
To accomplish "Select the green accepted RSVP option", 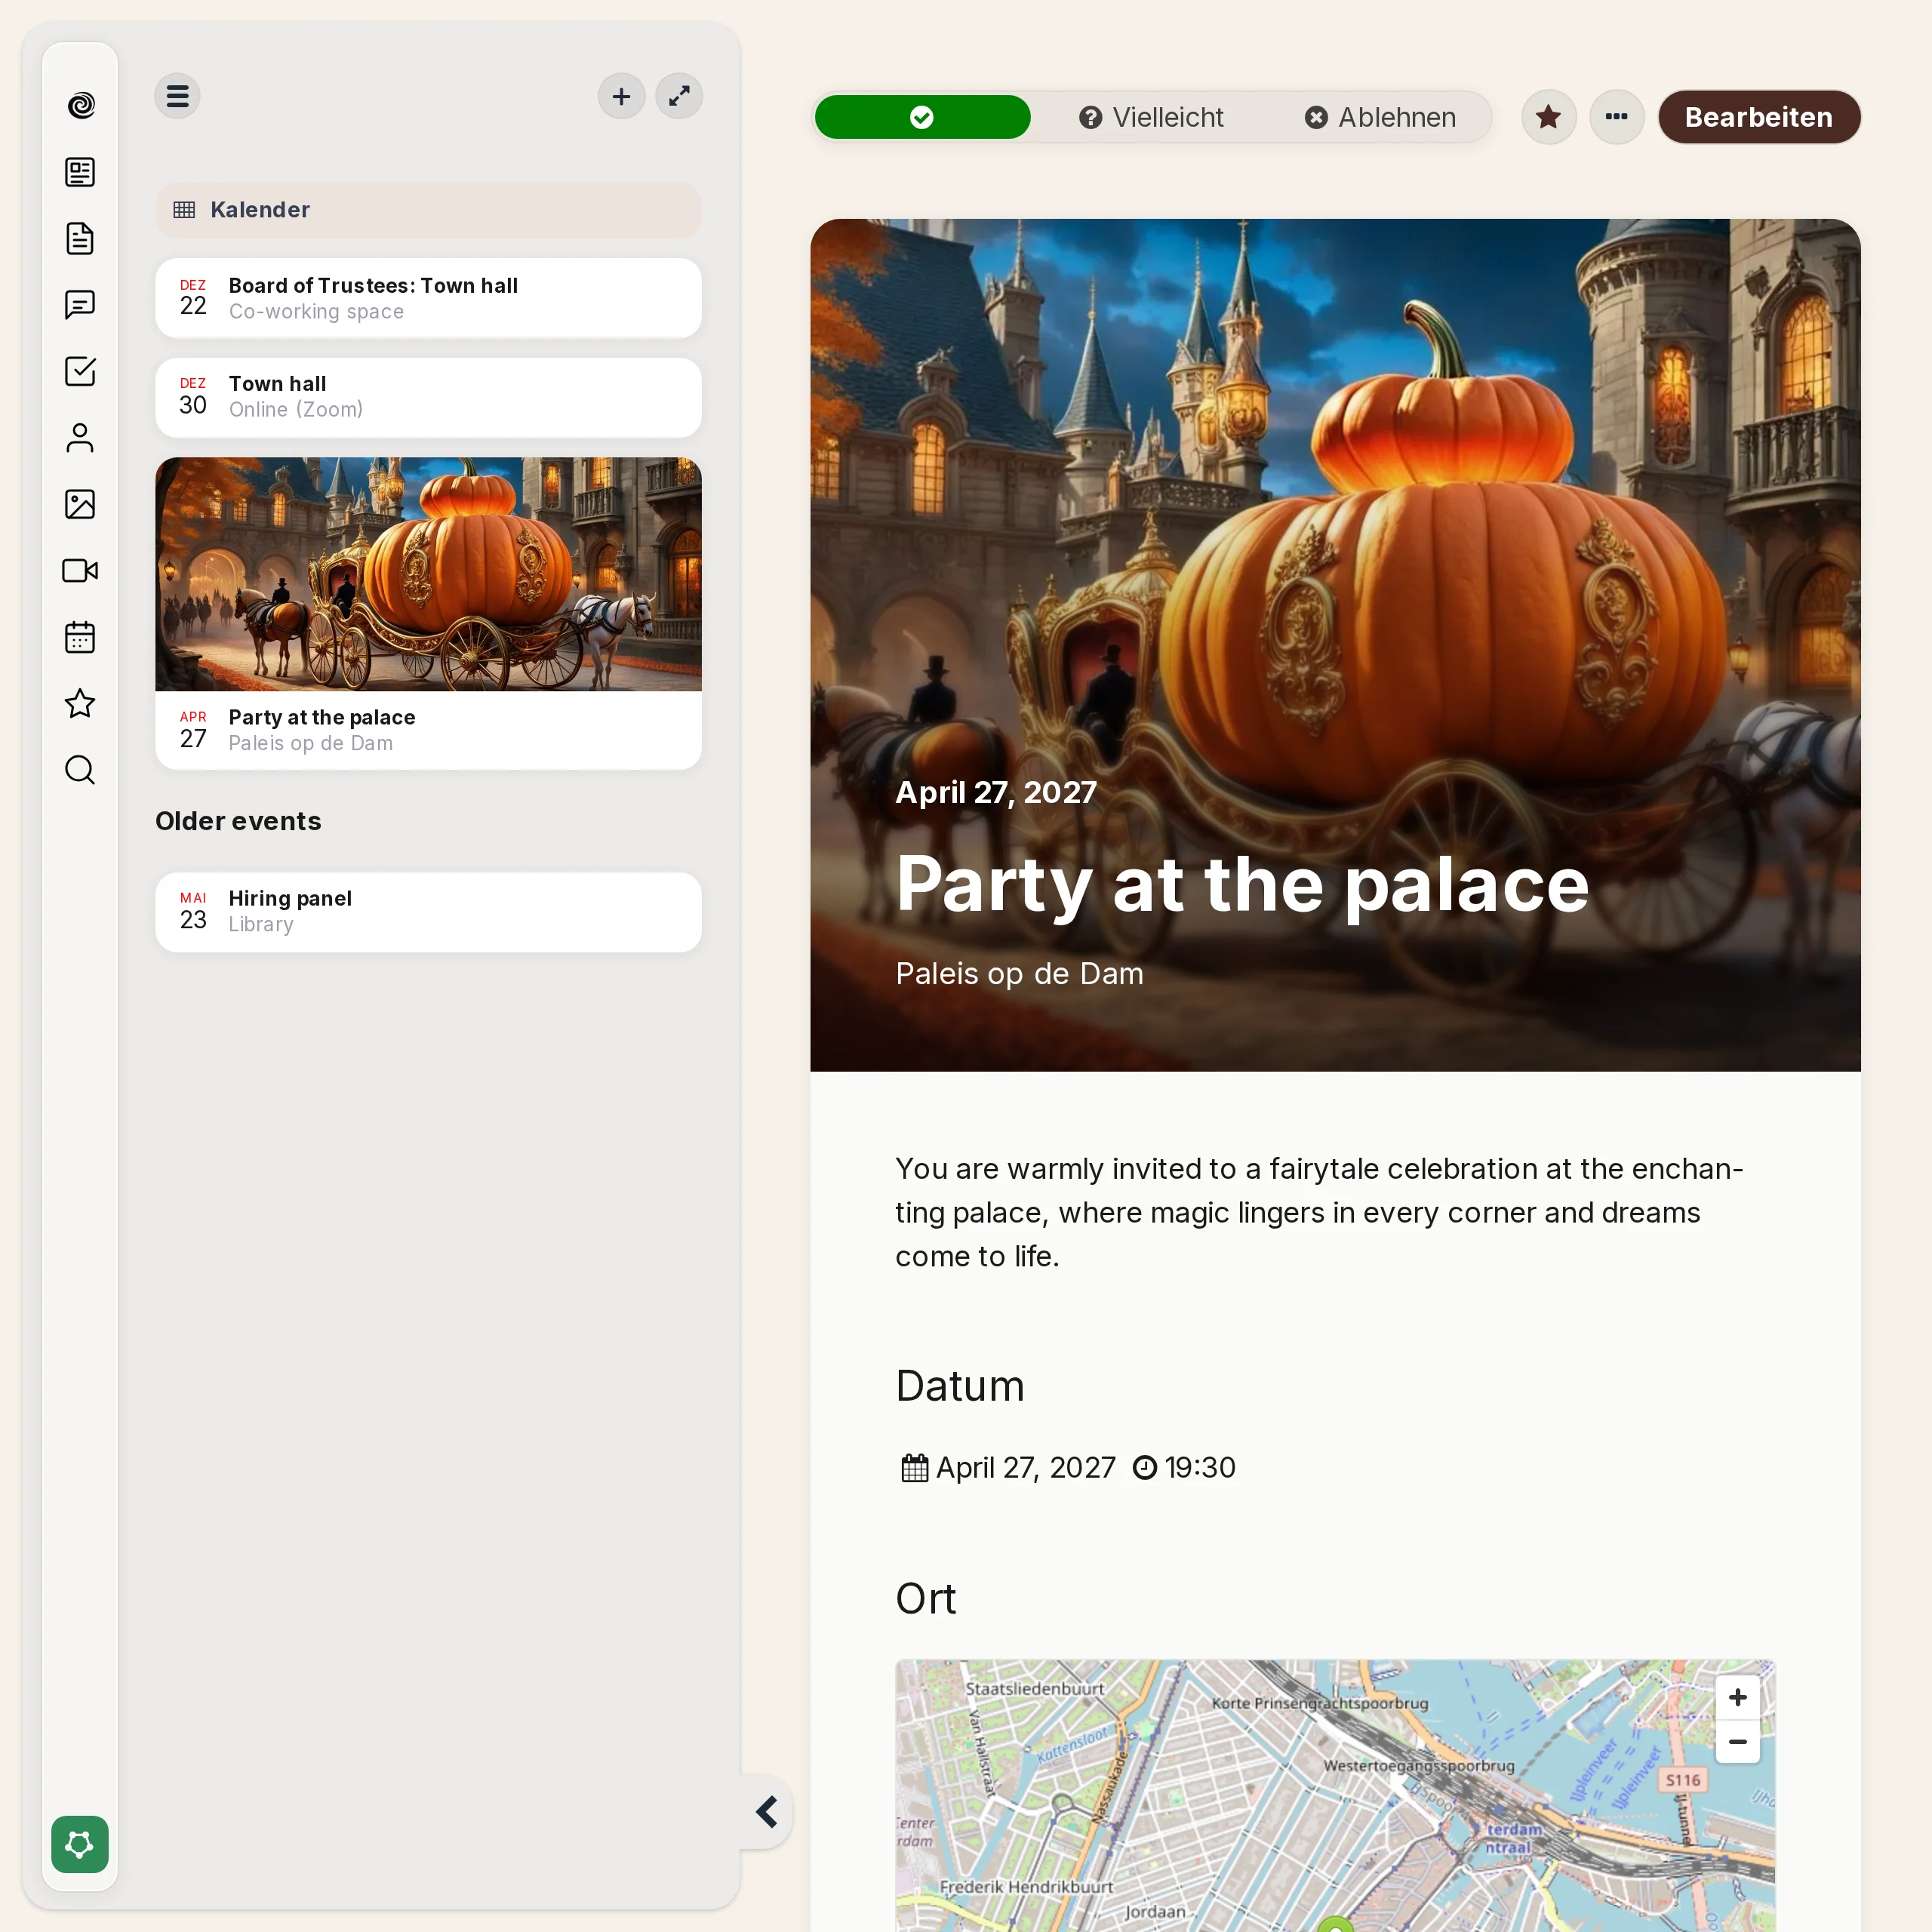I will click(x=922, y=117).
